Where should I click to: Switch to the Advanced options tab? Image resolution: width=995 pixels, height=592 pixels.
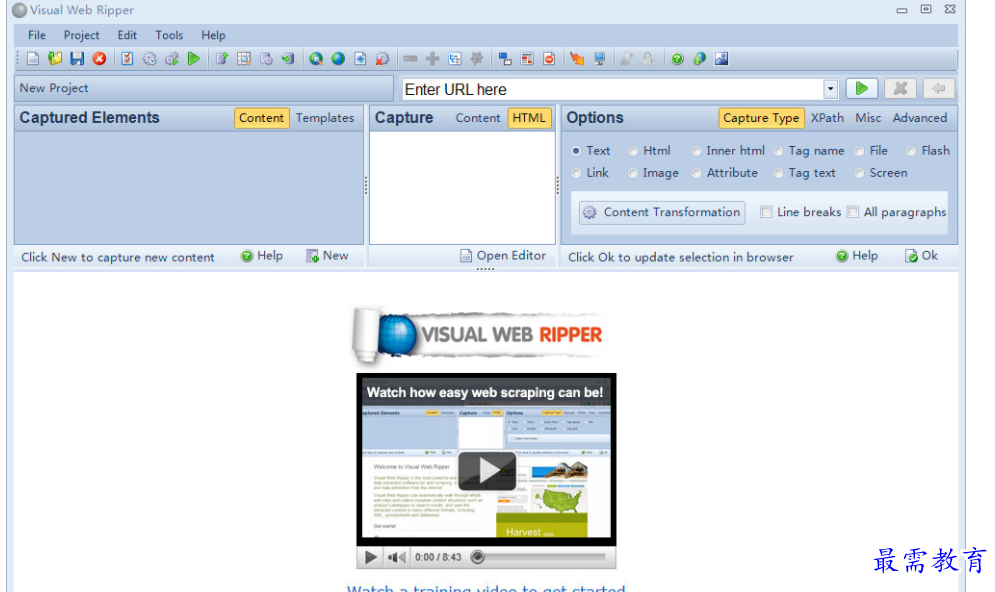[919, 118]
